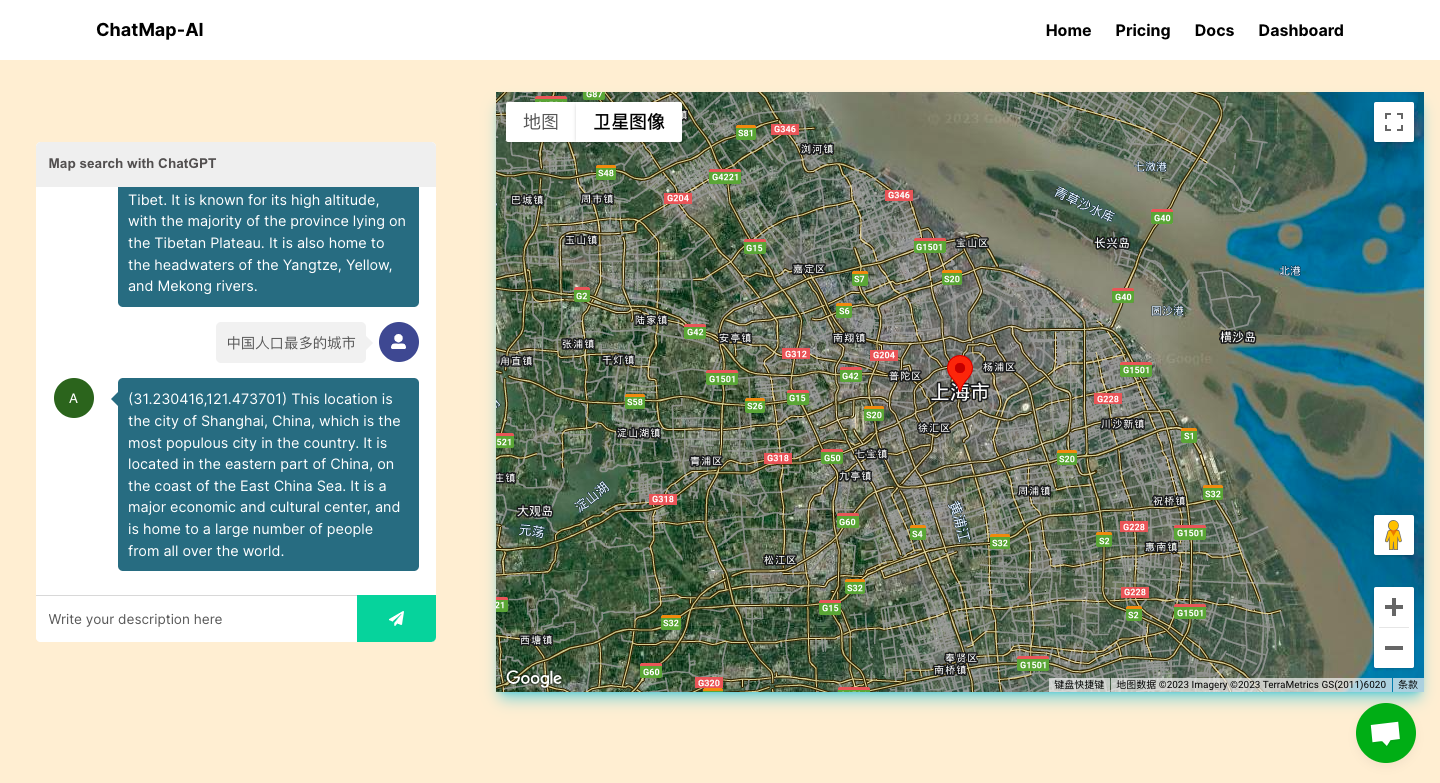The image size is (1440, 783).
Task: Click the 七宝镇 town label
Action: point(871,454)
